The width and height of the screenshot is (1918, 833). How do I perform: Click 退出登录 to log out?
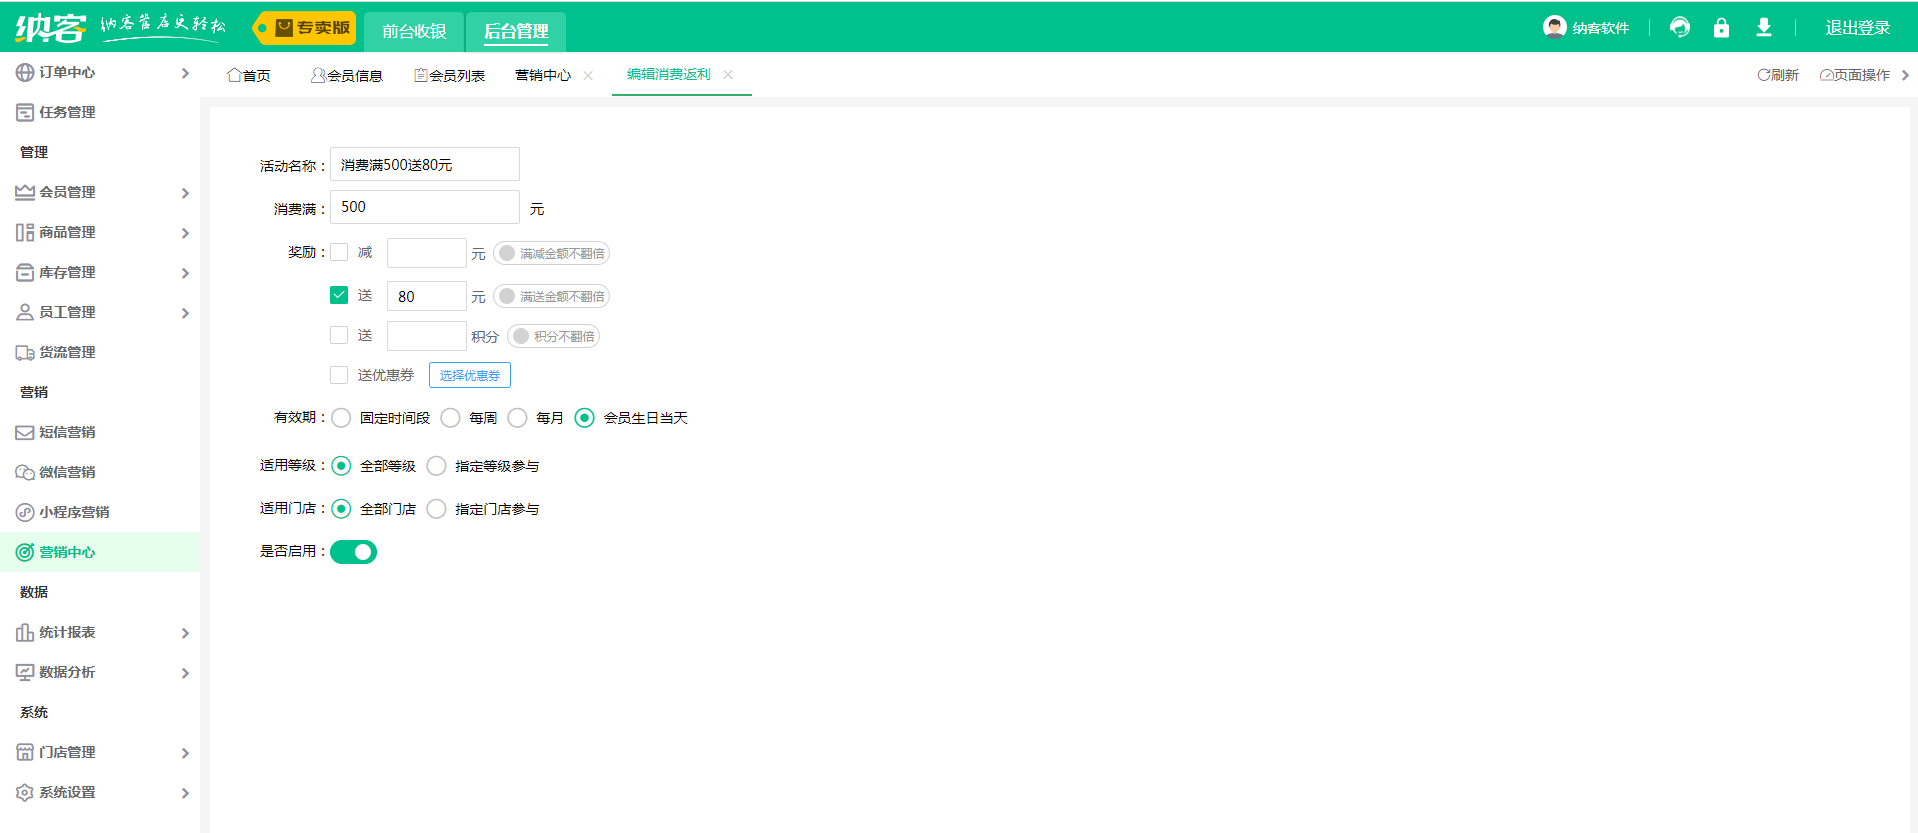(x=1857, y=28)
